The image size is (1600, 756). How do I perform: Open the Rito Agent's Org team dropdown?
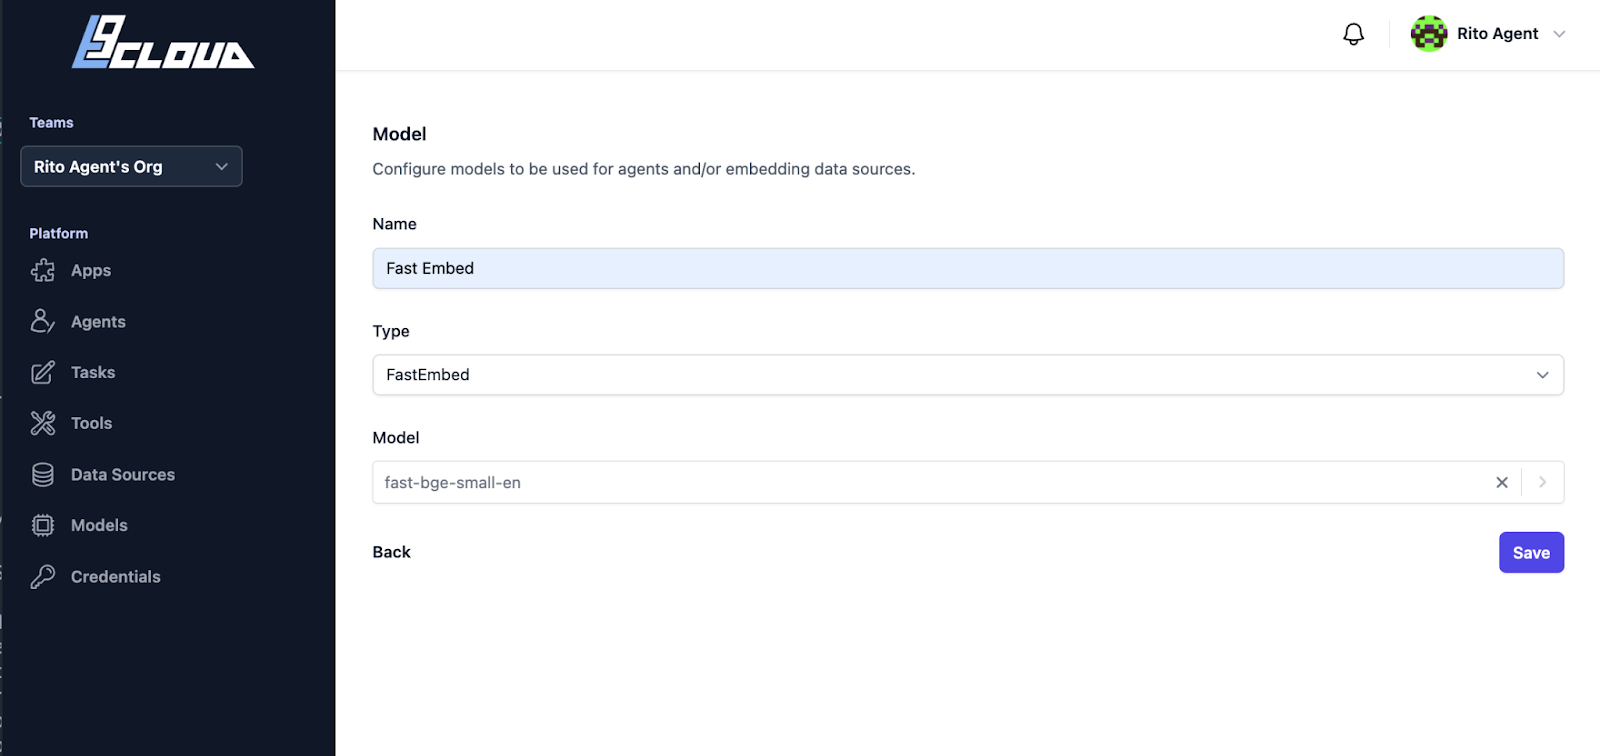click(131, 166)
